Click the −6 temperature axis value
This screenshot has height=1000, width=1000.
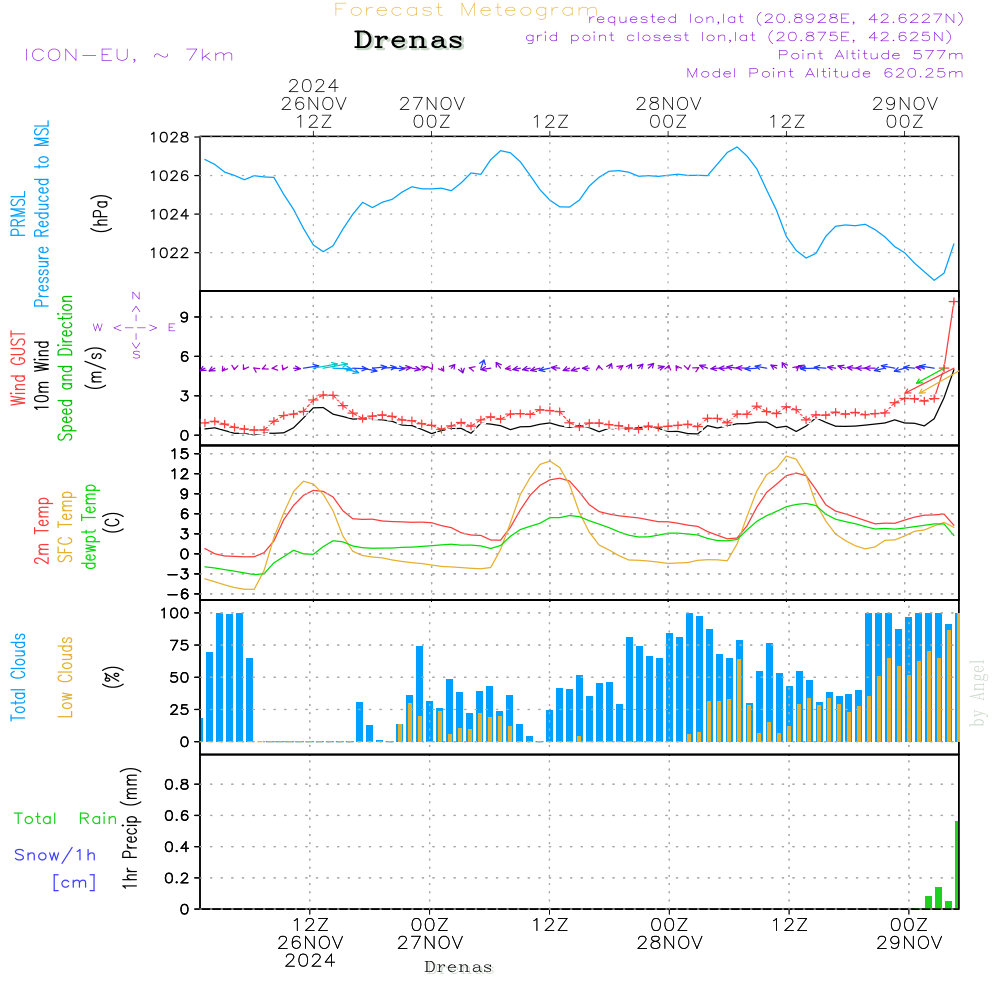pyautogui.click(x=176, y=594)
